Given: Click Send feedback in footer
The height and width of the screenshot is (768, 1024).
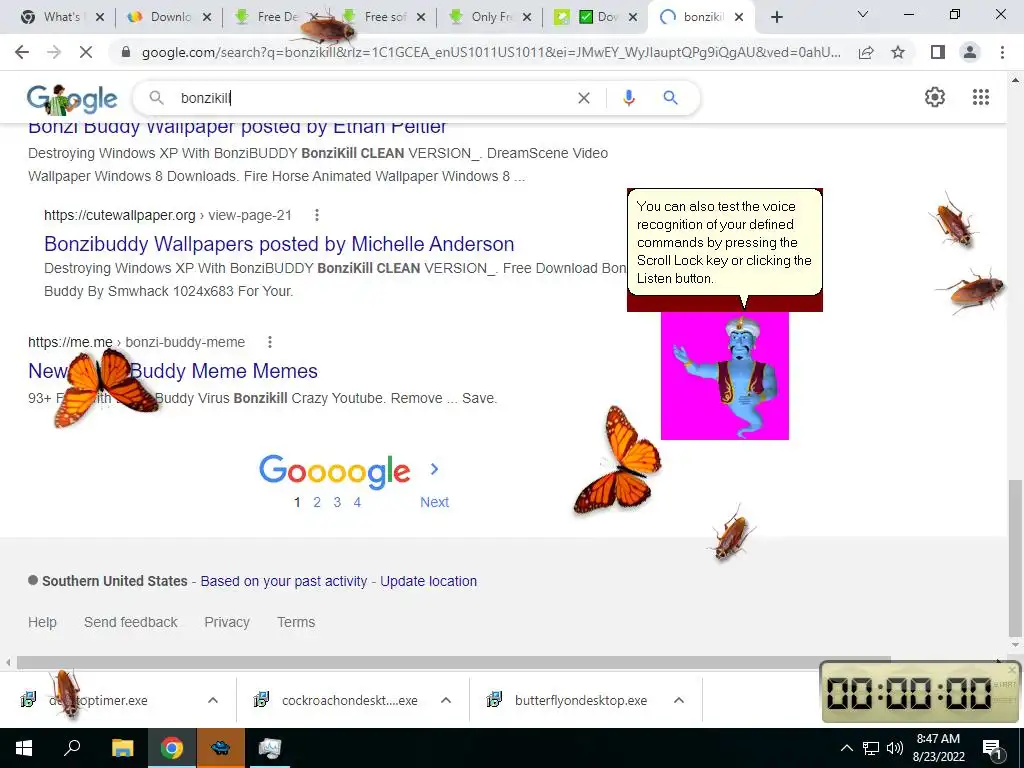Looking at the screenshot, I should pos(131,622).
